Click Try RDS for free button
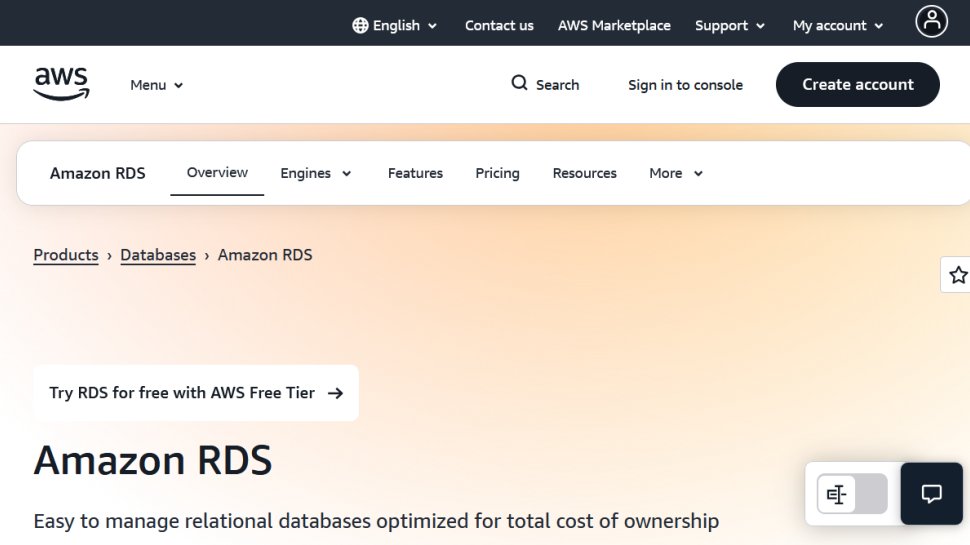The width and height of the screenshot is (970, 545). click(x=196, y=393)
